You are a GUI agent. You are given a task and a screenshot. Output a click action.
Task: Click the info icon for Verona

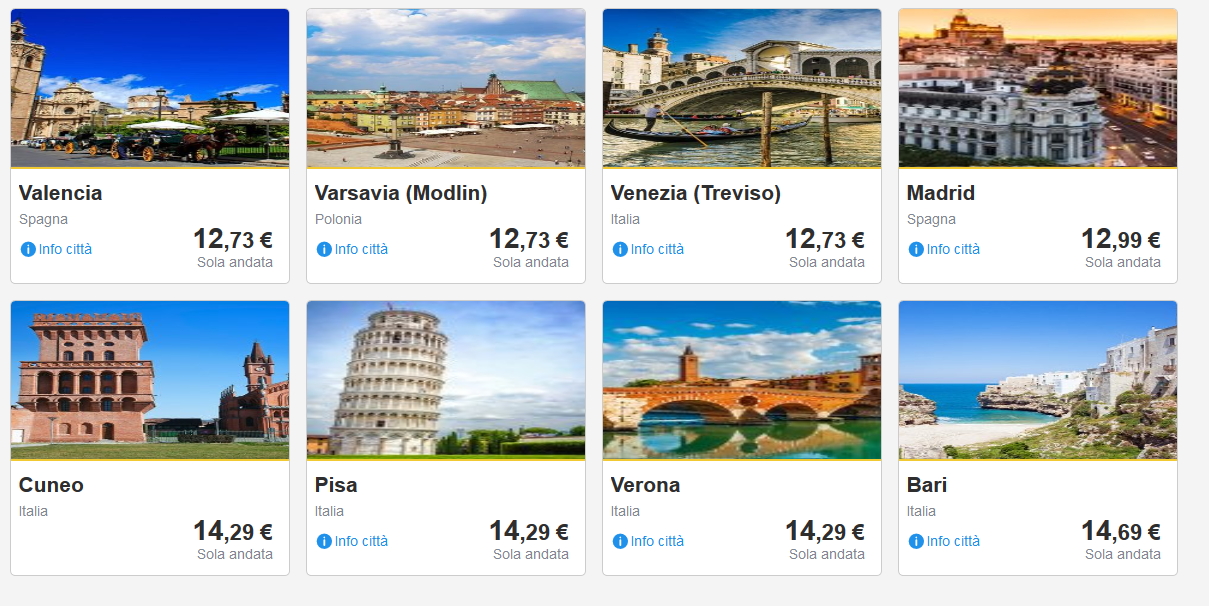coord(620,541)
